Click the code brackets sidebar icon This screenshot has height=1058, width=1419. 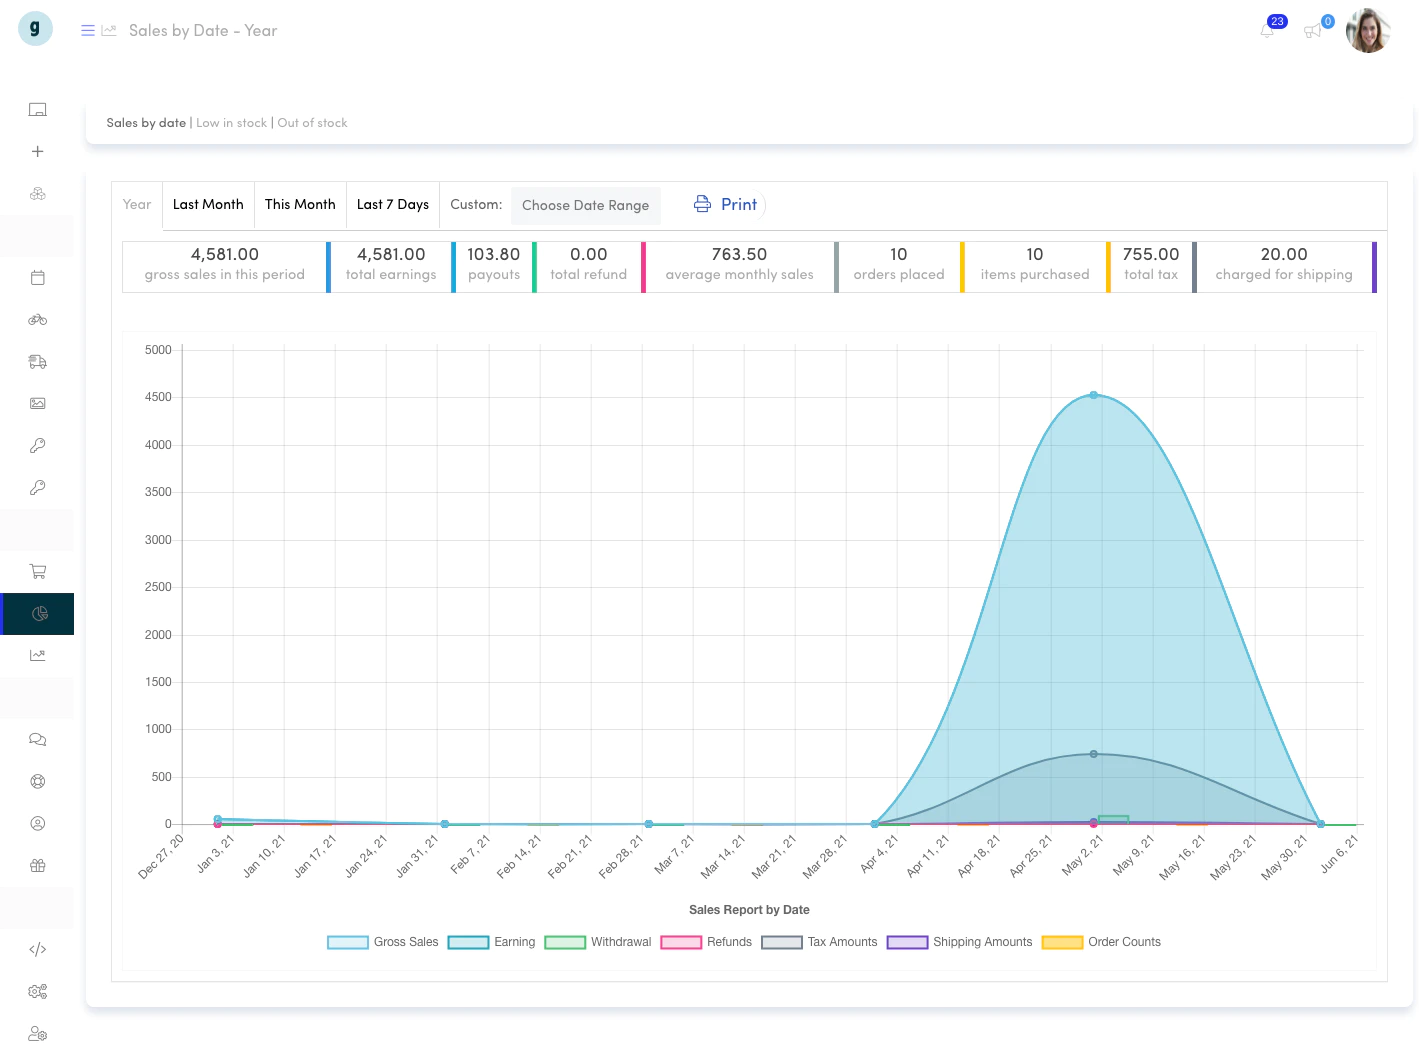click(x=38, y=950)
